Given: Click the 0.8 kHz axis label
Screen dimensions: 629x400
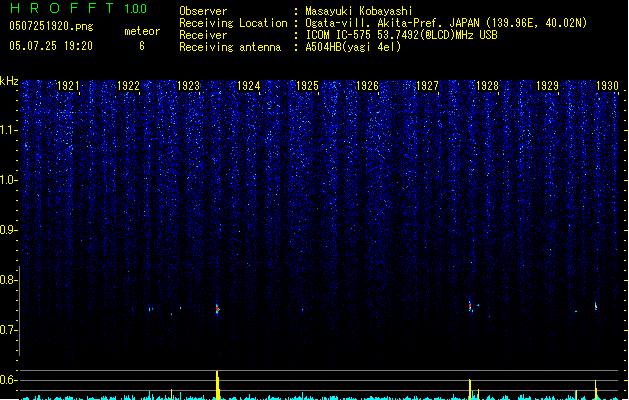Looking at the screenshot, I should point(9,280).
